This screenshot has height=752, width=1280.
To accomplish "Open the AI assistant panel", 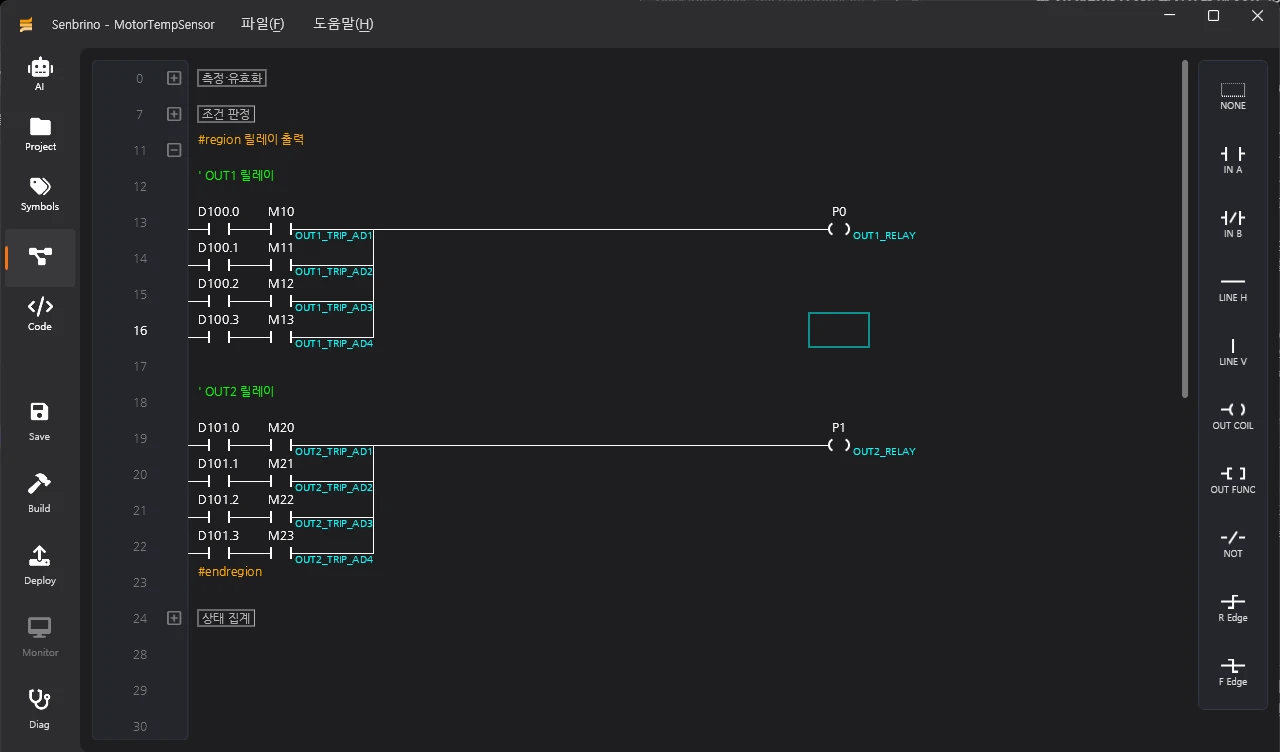I will [x=40, y=74].
